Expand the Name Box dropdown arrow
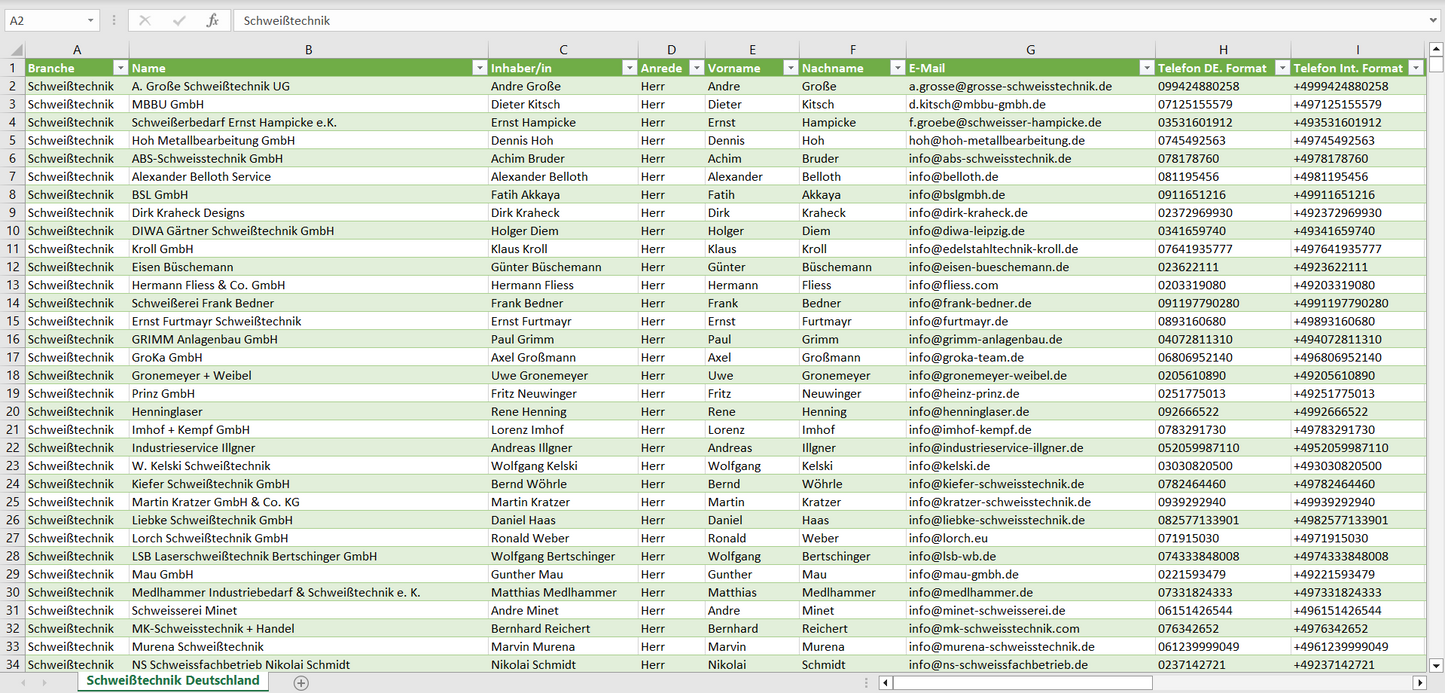This screenshot has height=693, width=1445. [x=90, y=20]
